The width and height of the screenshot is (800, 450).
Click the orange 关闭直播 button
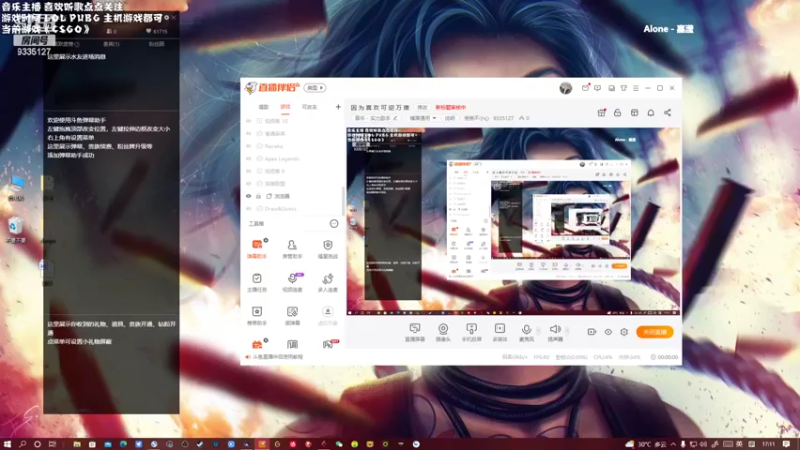655,332
